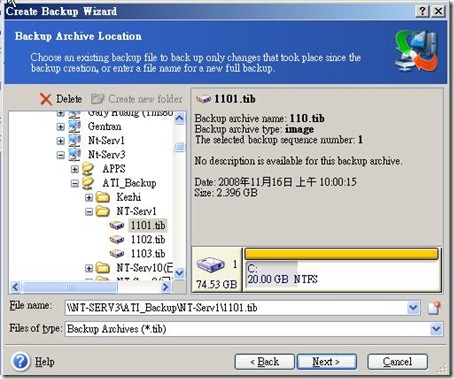Click the ATI_Backup shared folder icon
This screenshot has height=379, width=454.
click(88, 183)
